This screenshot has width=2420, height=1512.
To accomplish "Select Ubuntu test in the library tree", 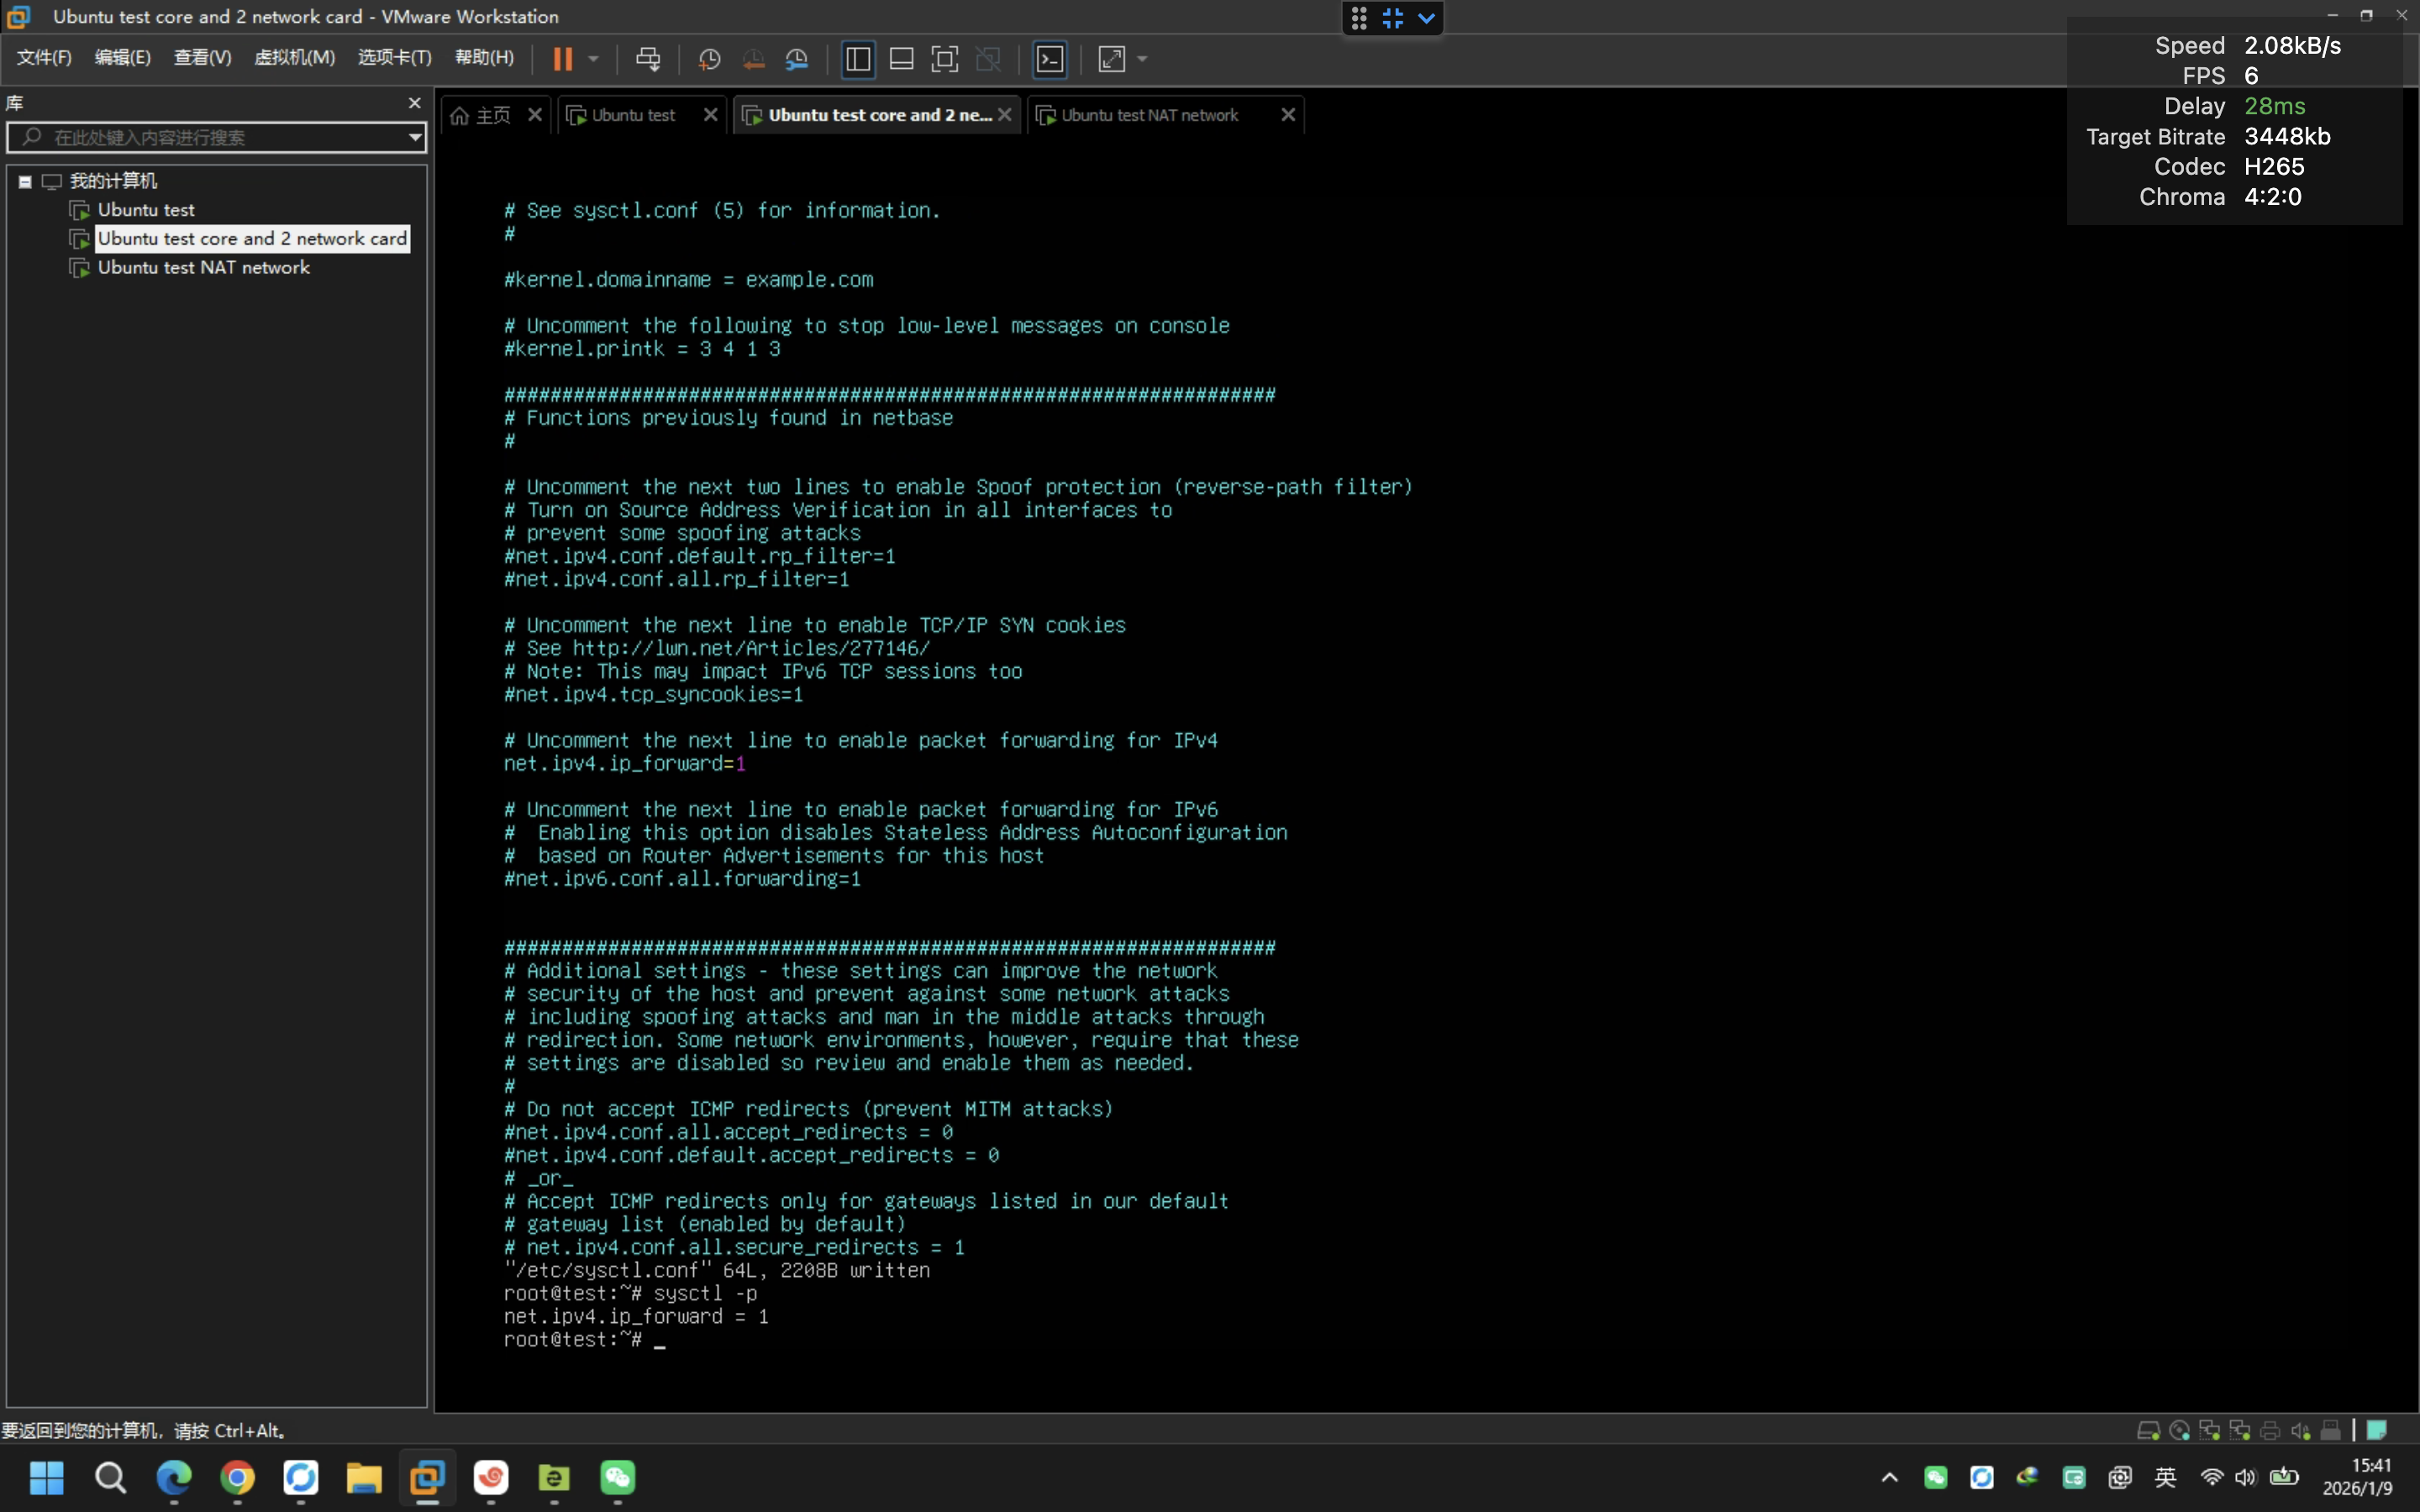I will coord(147,209).
